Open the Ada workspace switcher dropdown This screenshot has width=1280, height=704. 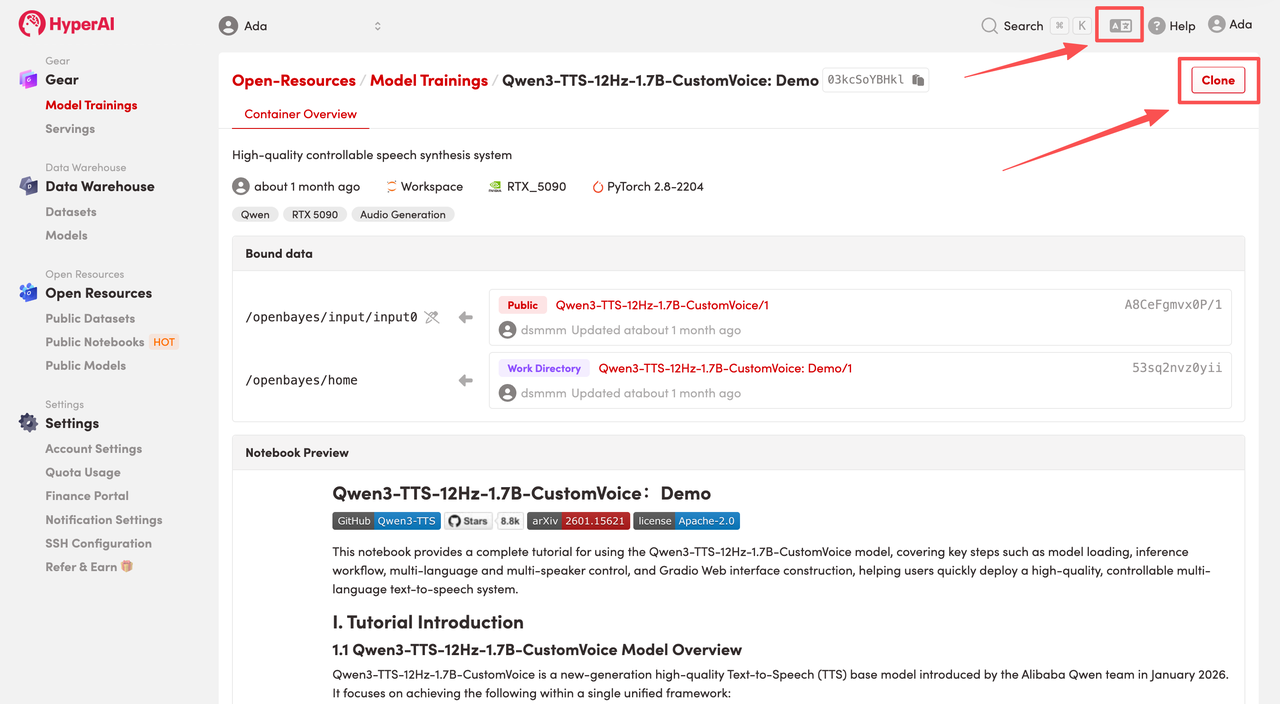tap(300, 26)
